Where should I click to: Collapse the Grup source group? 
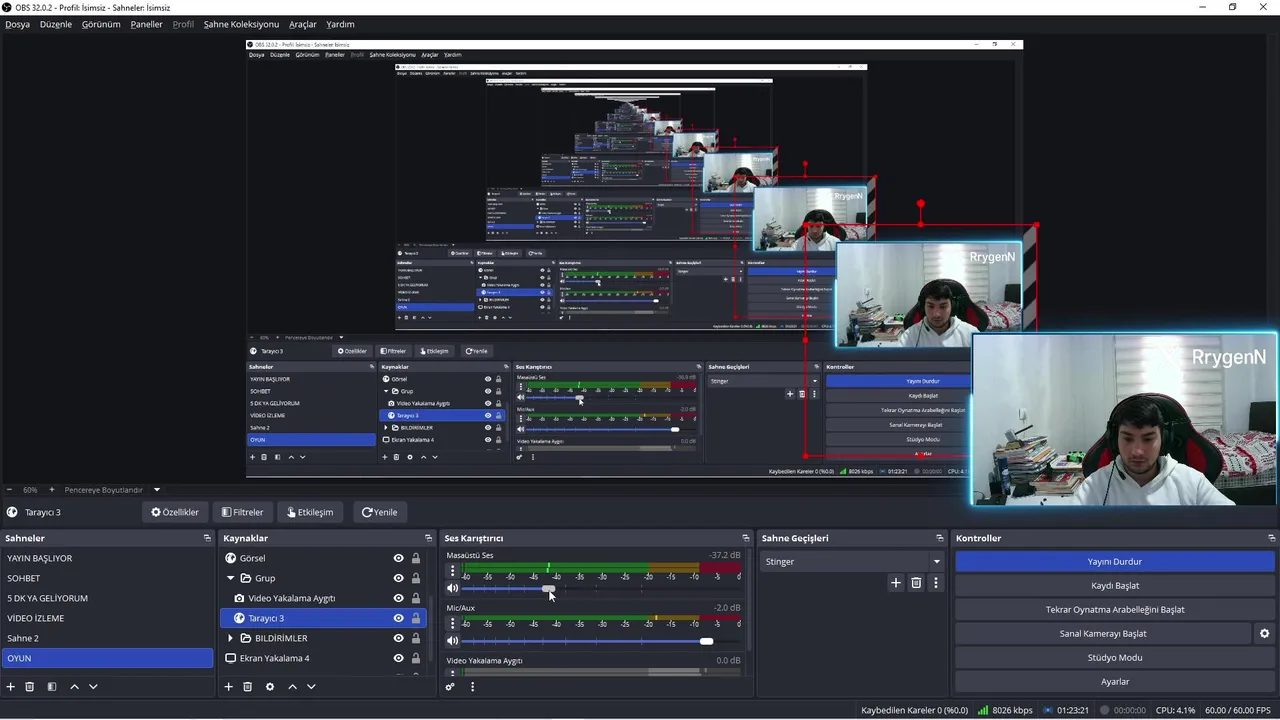click(x=231, y=578)
